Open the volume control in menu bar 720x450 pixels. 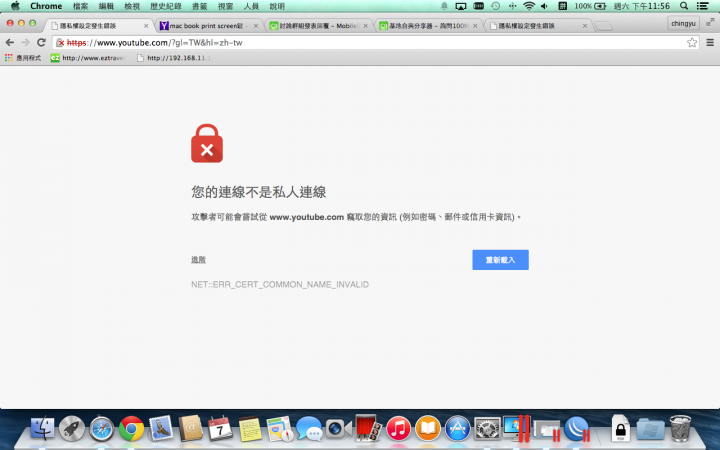[x=545, y=6]
